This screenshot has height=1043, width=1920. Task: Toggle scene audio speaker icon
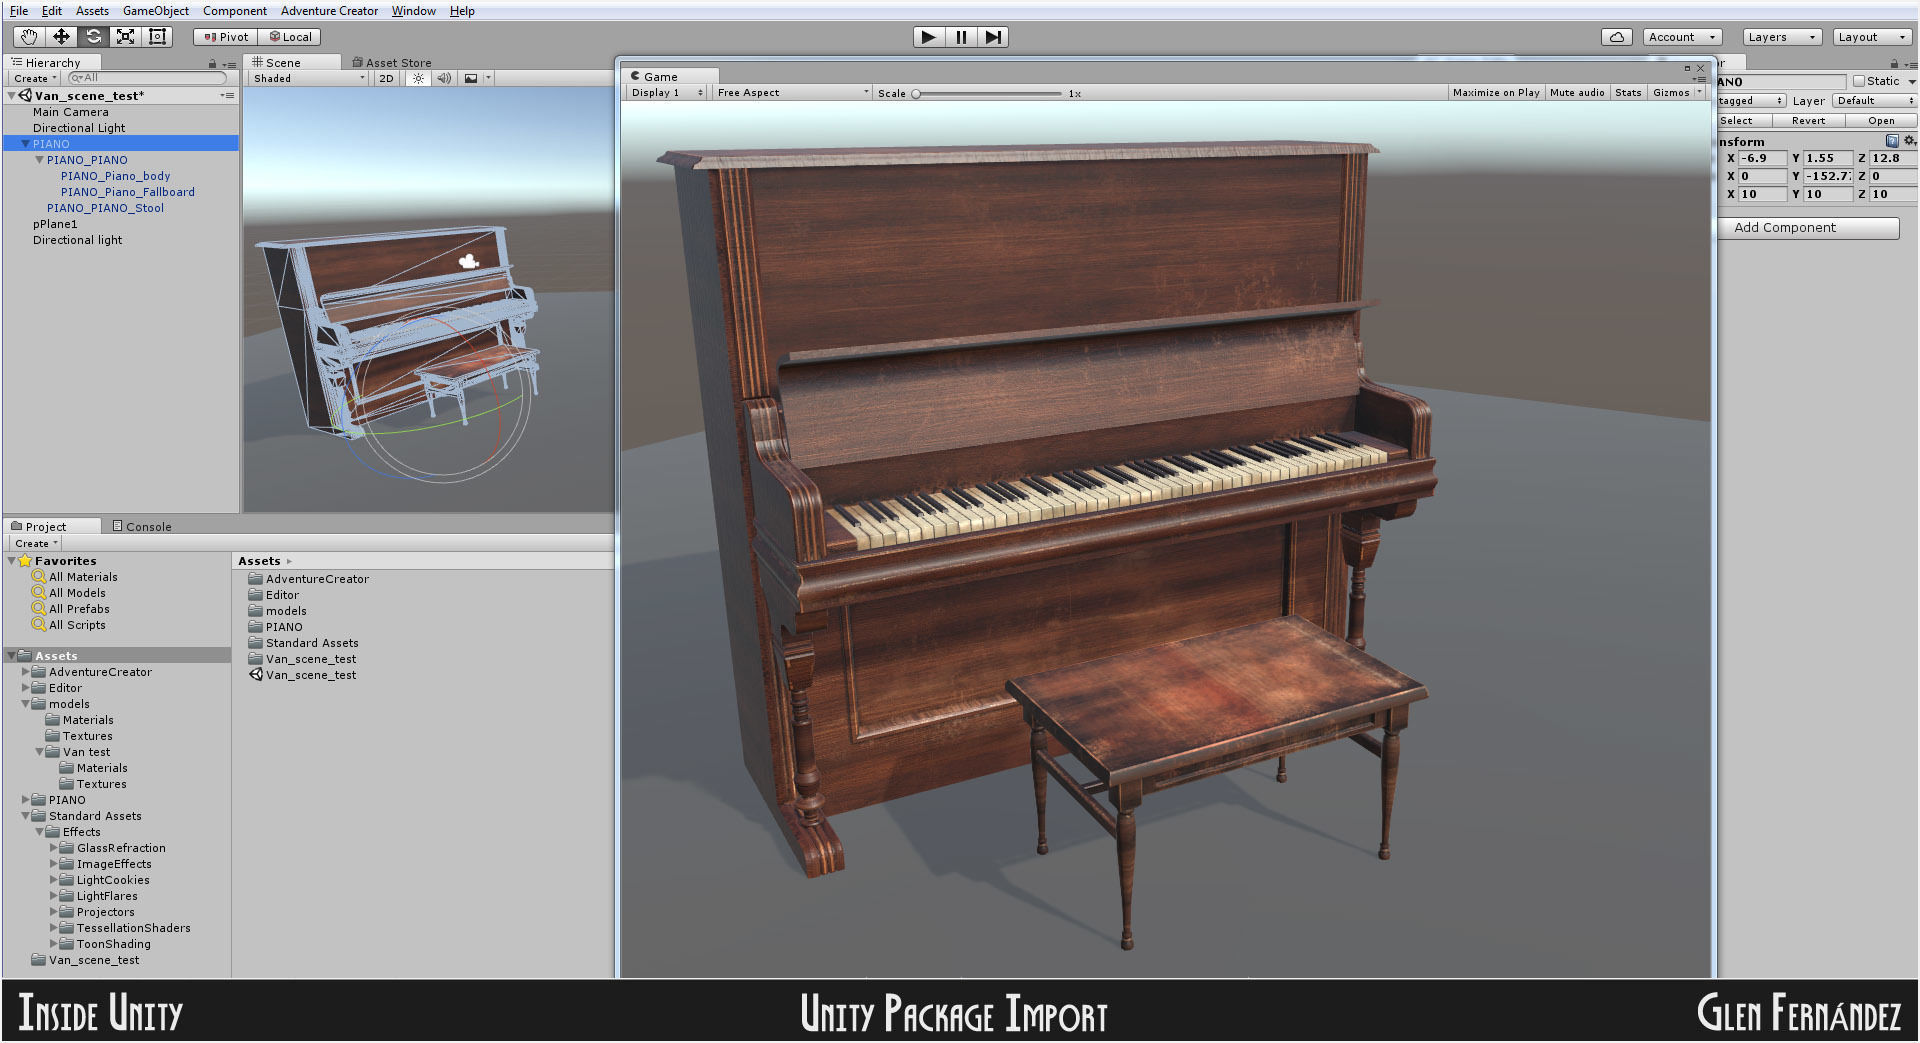444,78
